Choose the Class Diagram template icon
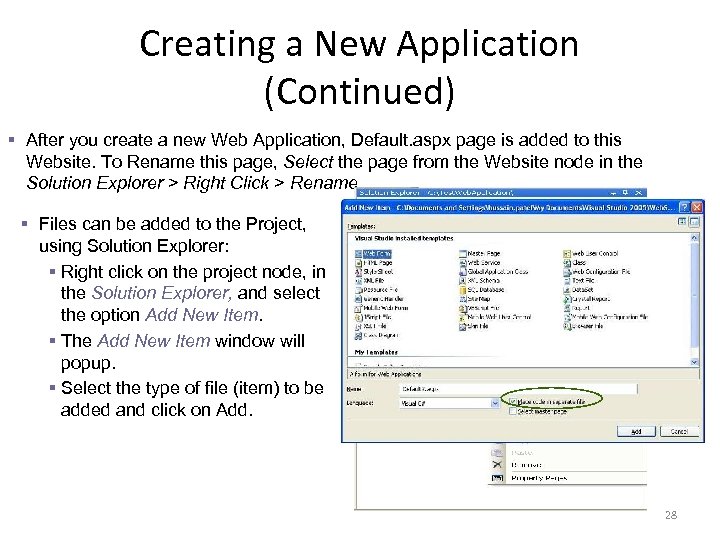720x540 pixels. 359,336
